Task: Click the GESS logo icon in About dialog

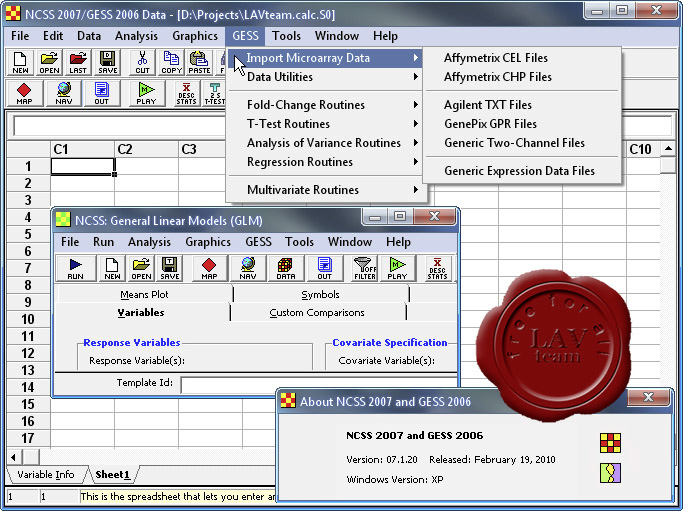Action: [x=610, y=473]
